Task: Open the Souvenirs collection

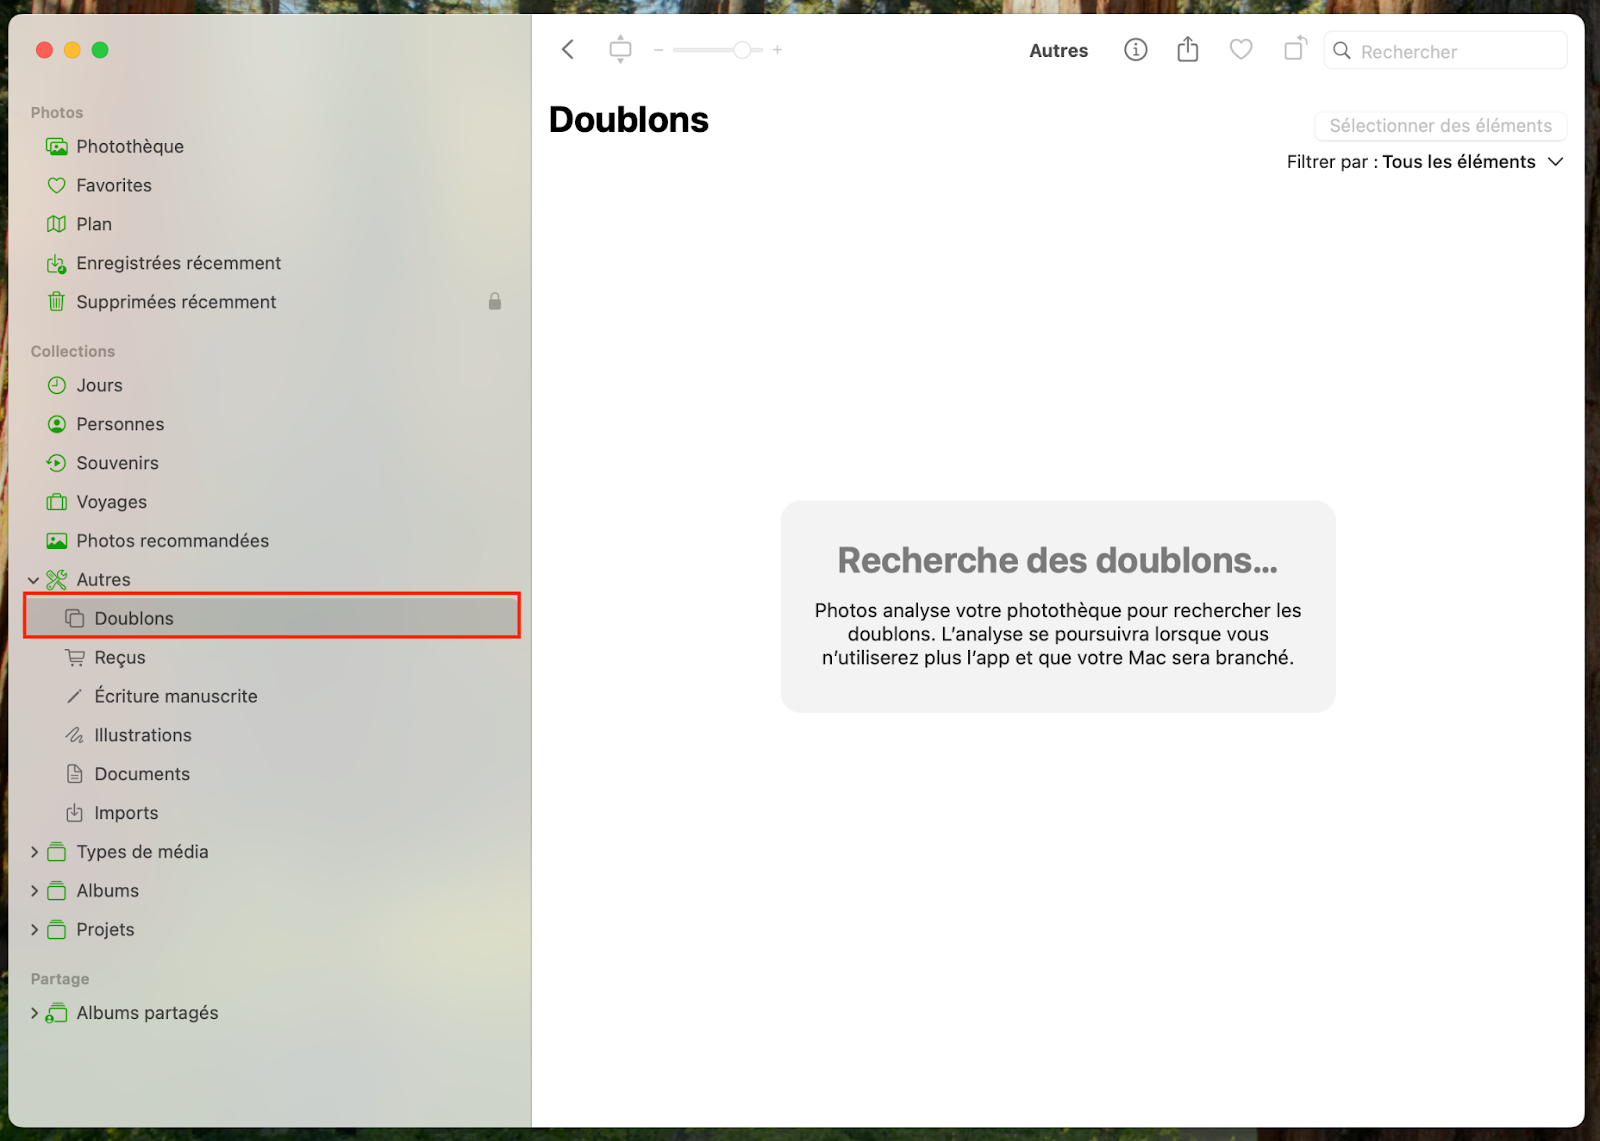Action: [x=118, y=463]
